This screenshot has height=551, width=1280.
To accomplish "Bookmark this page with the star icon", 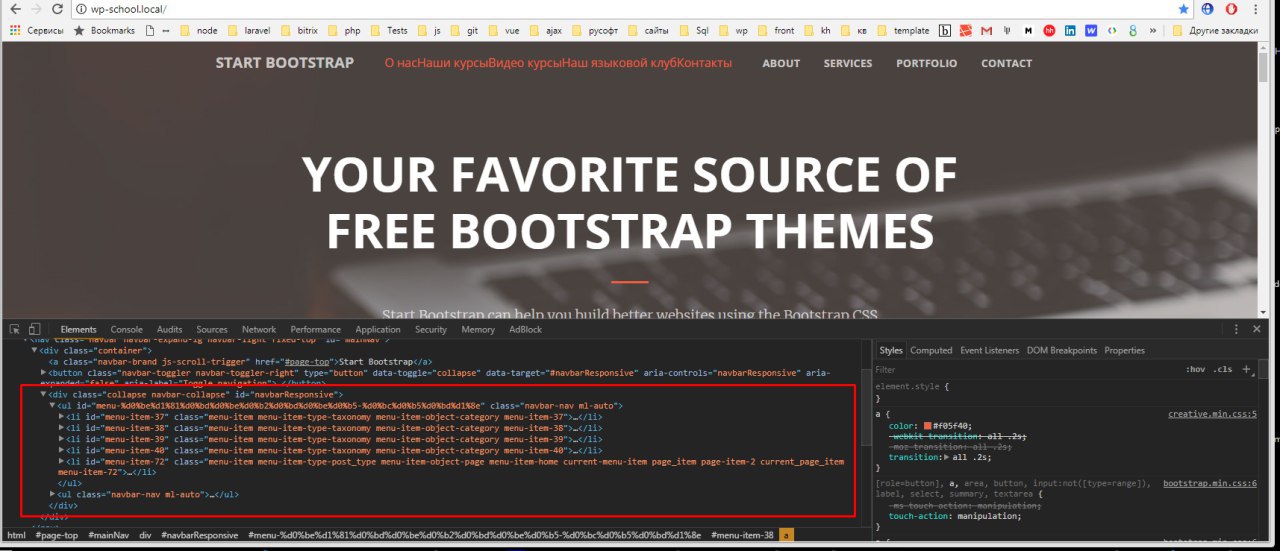I will click(x=1184, y=9).
